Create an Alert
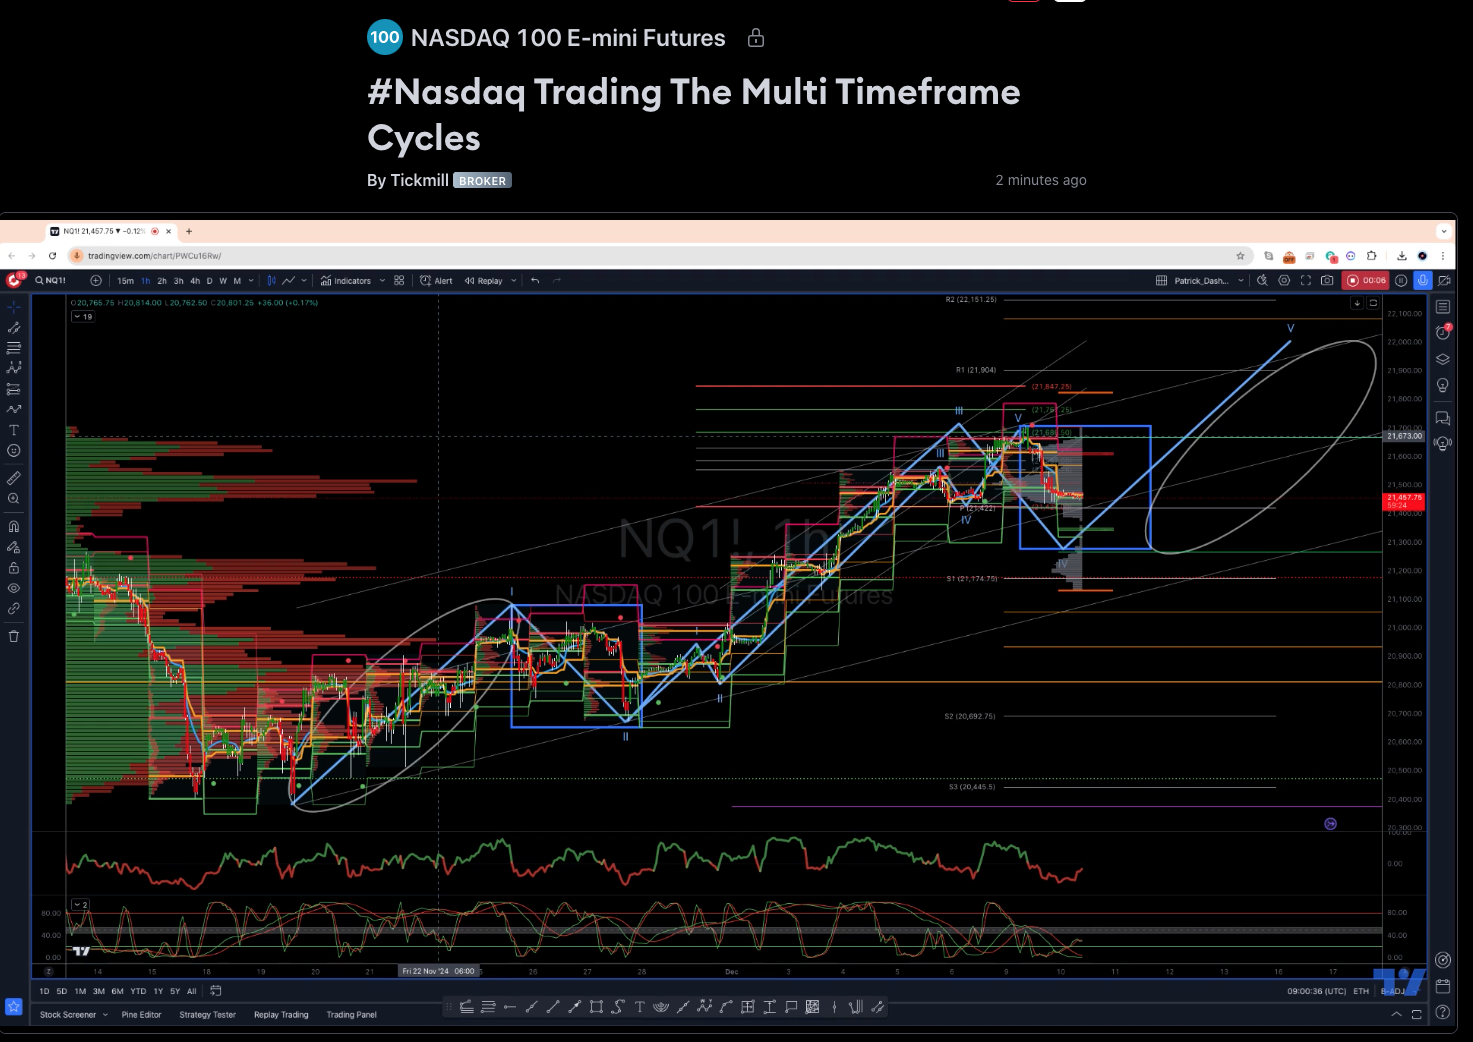Viewport: 1473px width, 1042px height. pyautogui.click(x=436, y=281)
